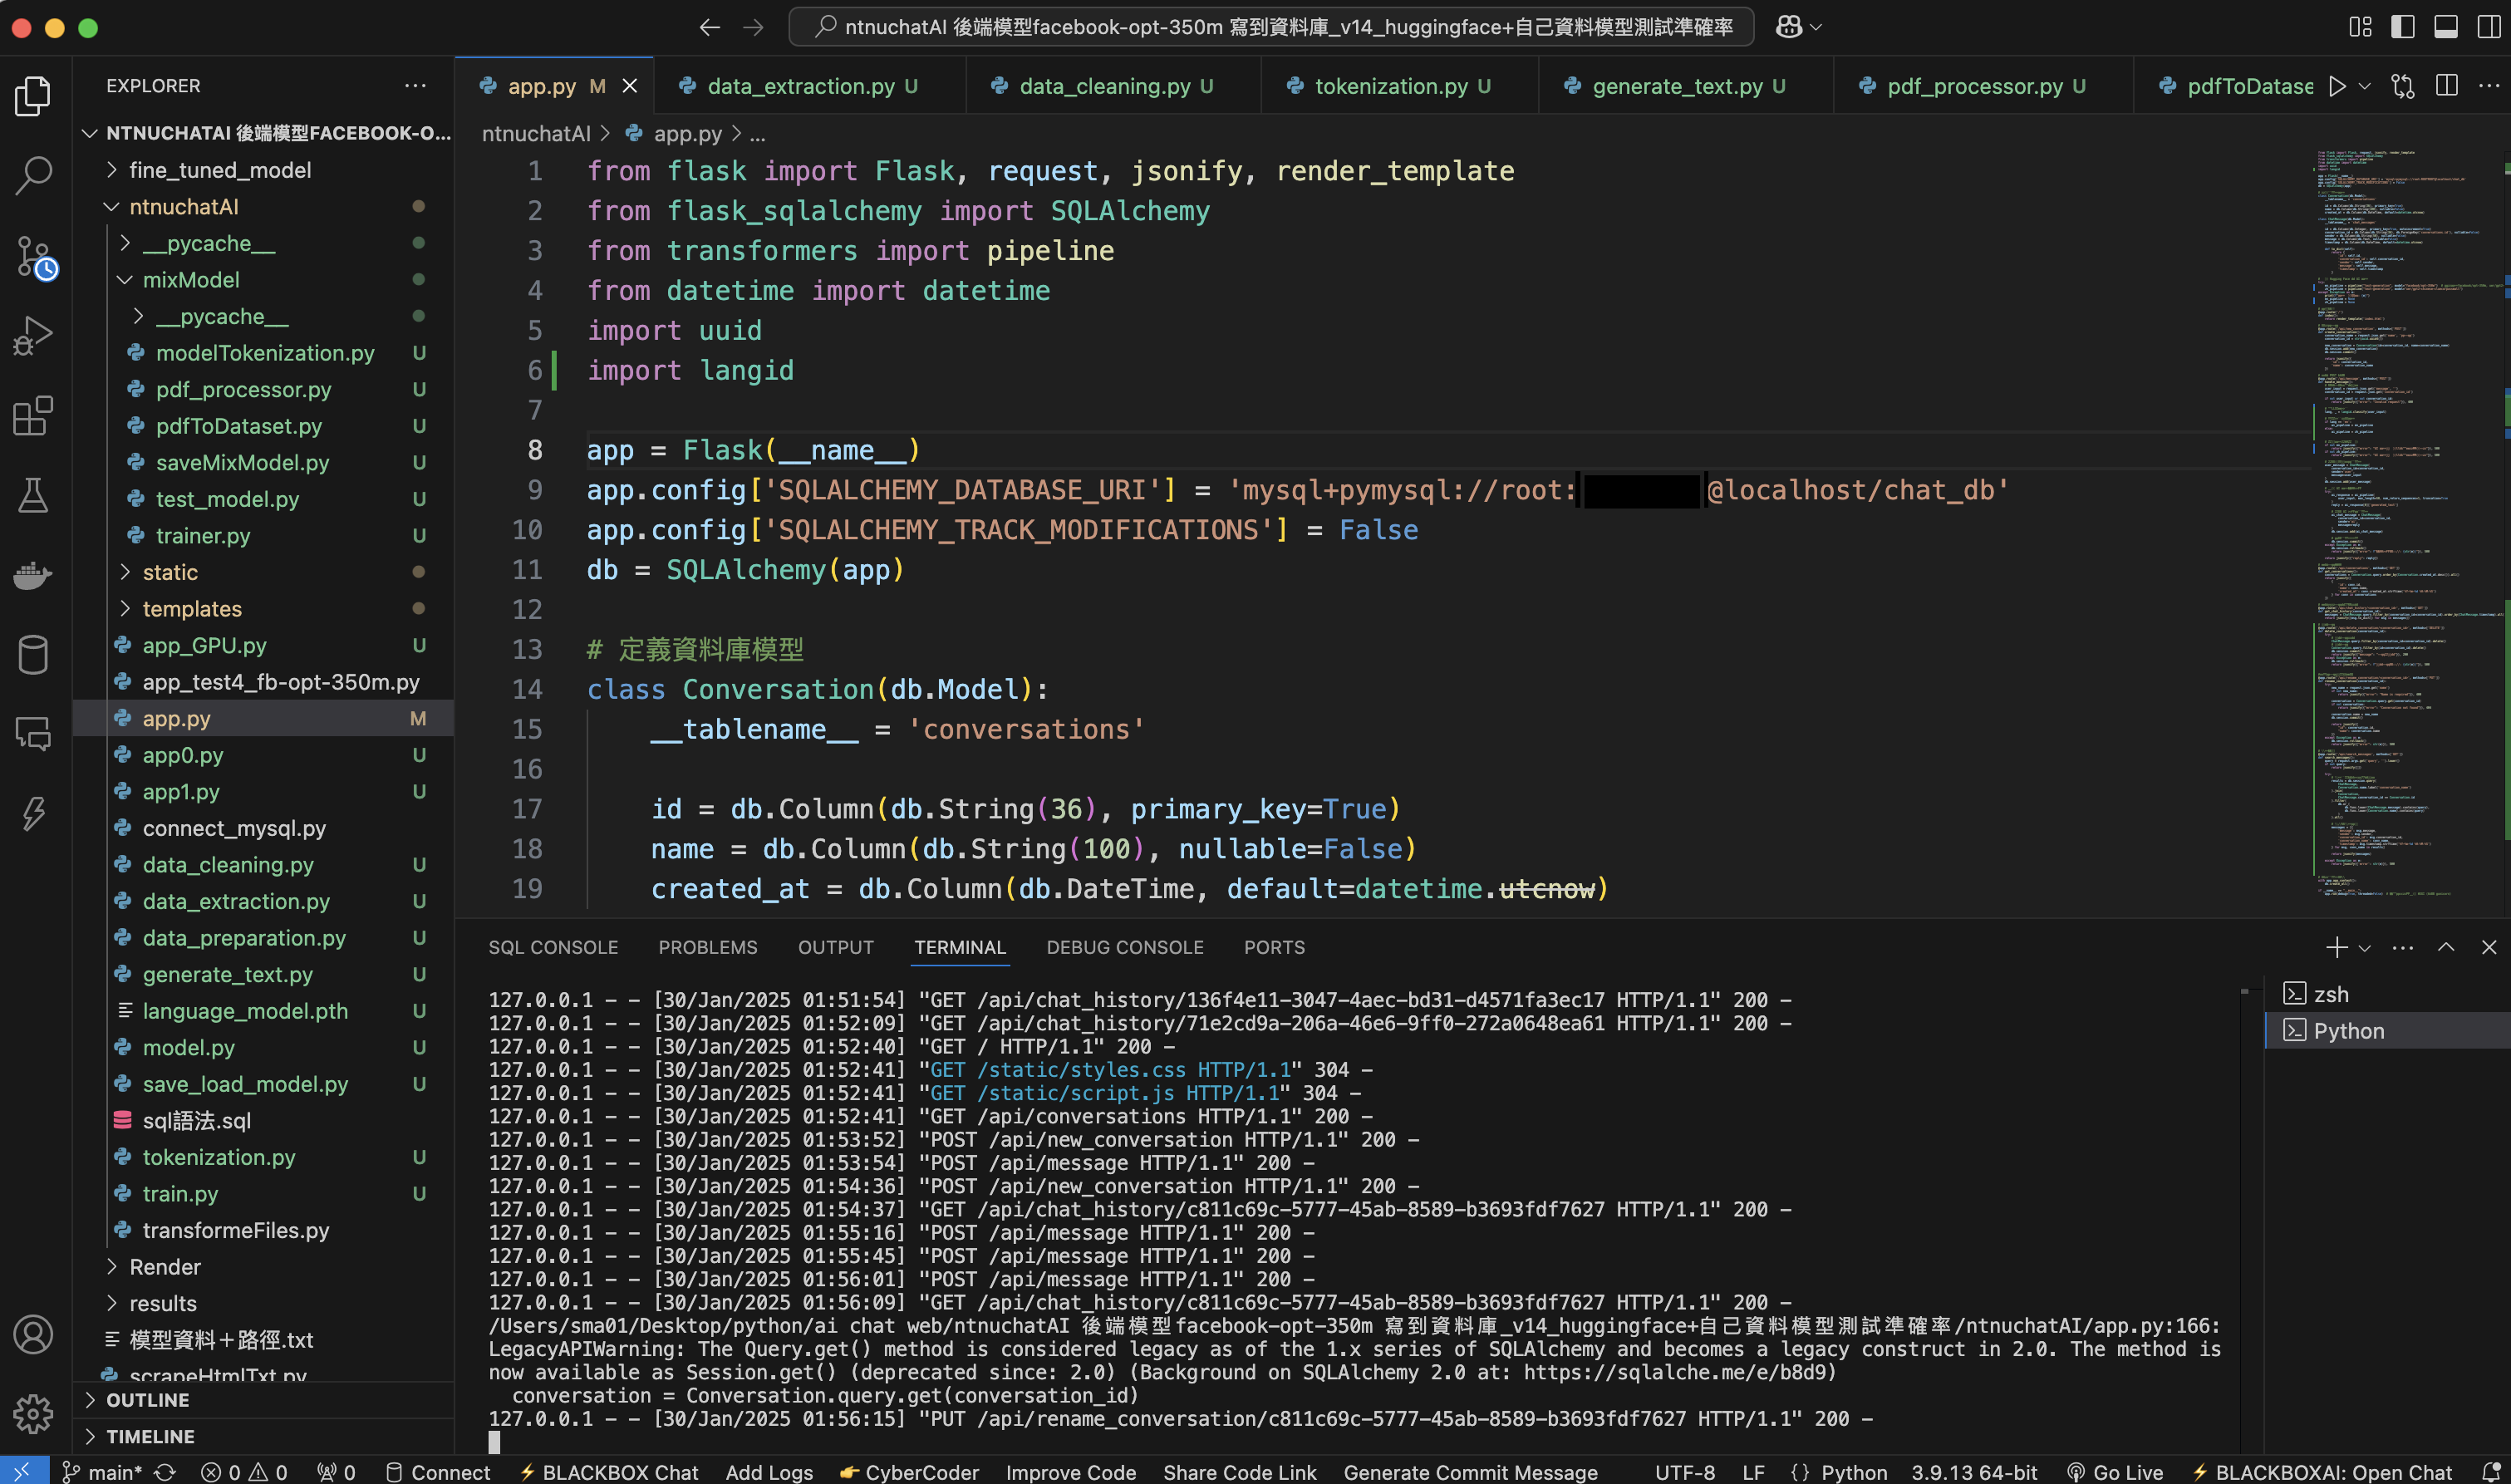Split the editor to the right

point(2447,86)
